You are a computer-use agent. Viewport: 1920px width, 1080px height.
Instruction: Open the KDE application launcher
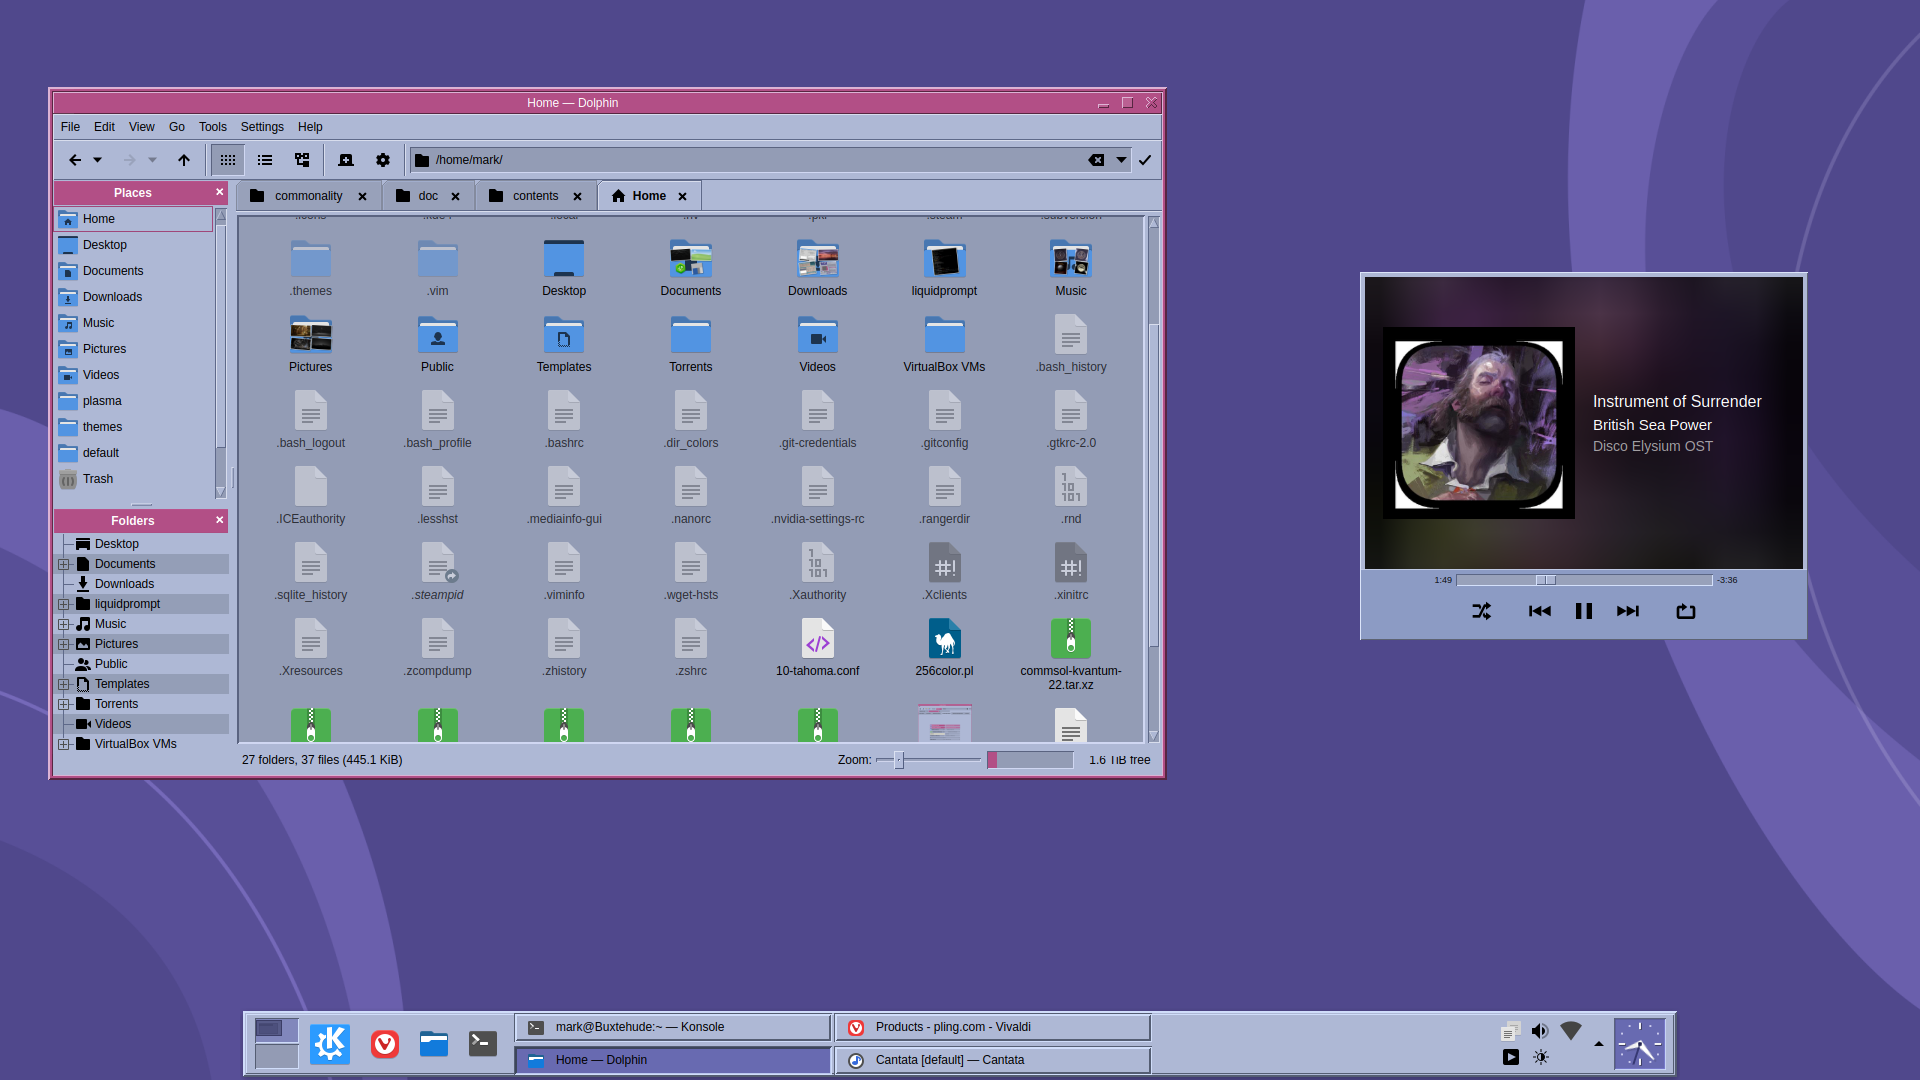[330, 1044]
